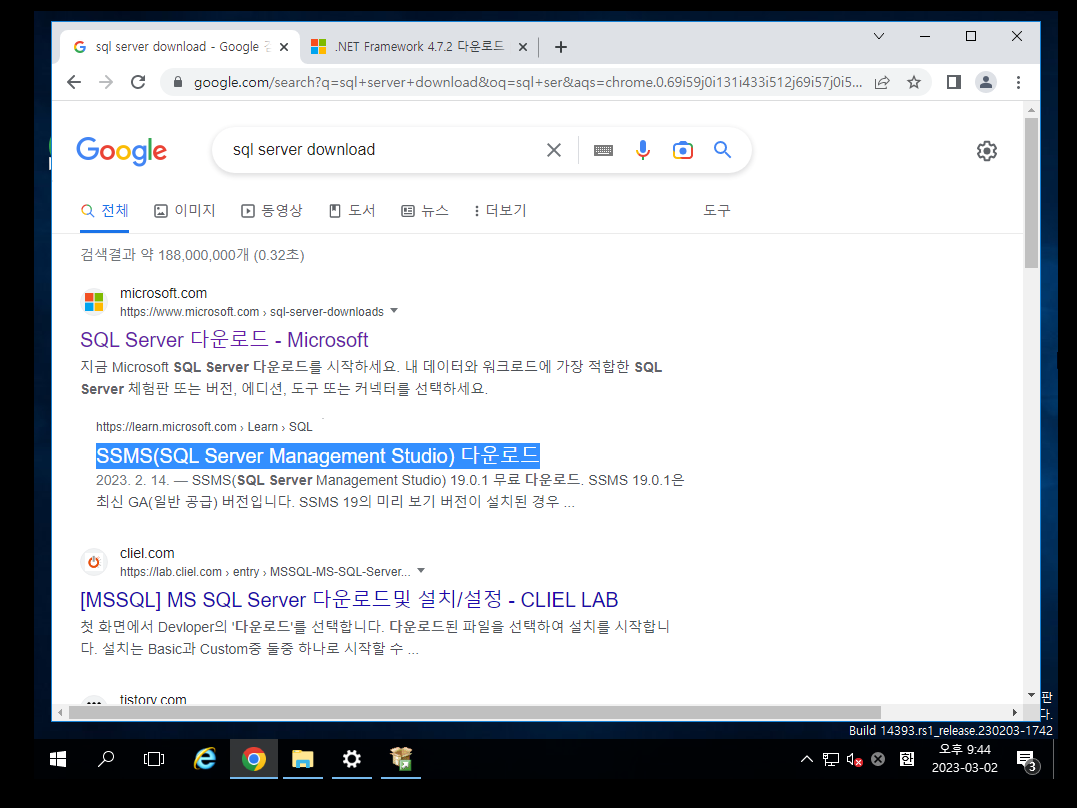Select the 전체 search tab
This screenshot has height=808, width=1077.
(x=104, y=211)
